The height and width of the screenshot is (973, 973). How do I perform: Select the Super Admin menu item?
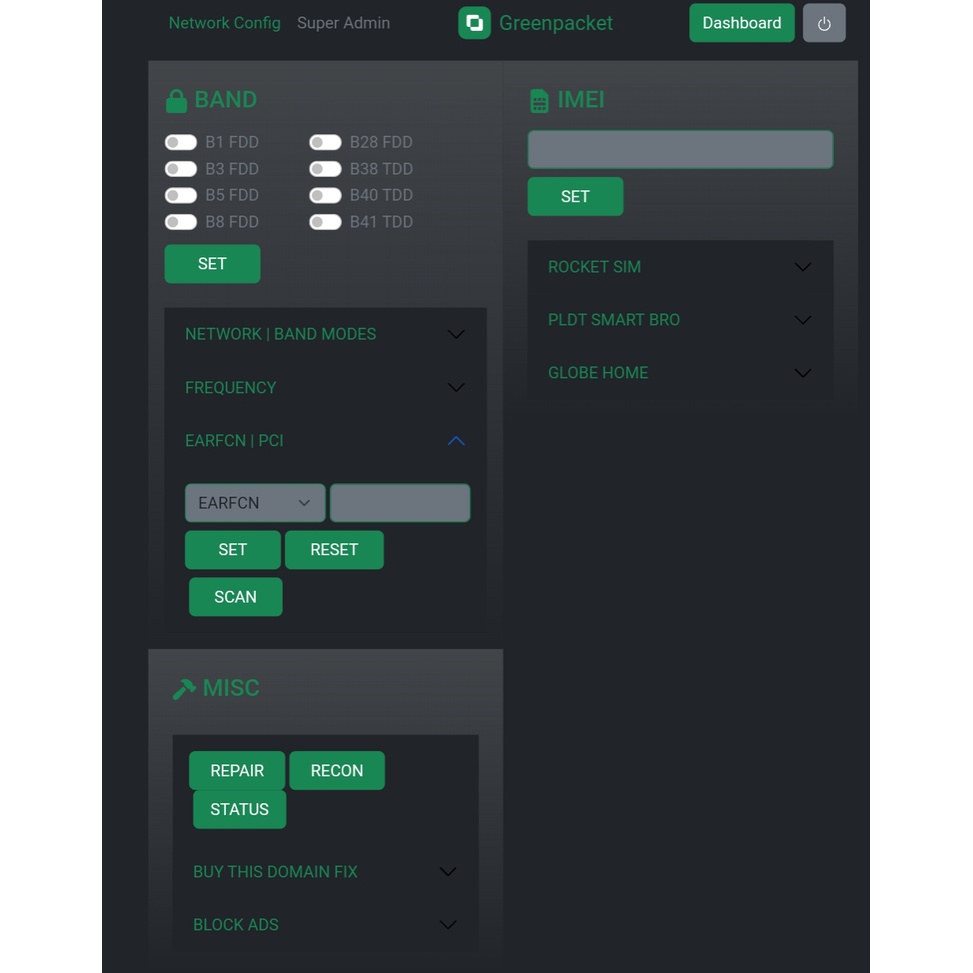(x=343, y=23)
